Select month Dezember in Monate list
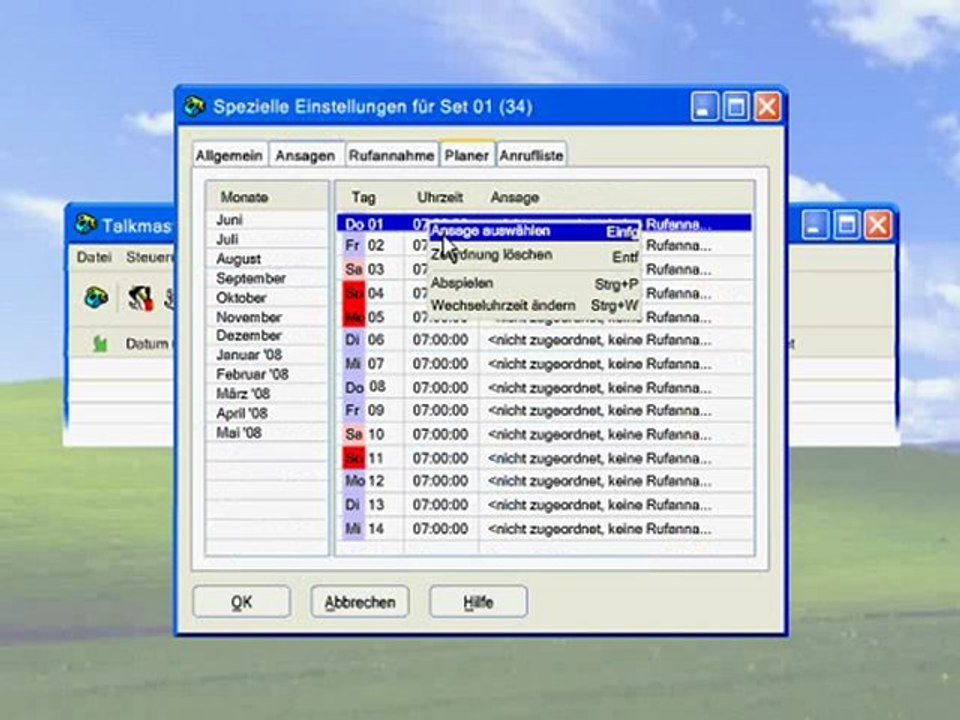 [268, 336]
